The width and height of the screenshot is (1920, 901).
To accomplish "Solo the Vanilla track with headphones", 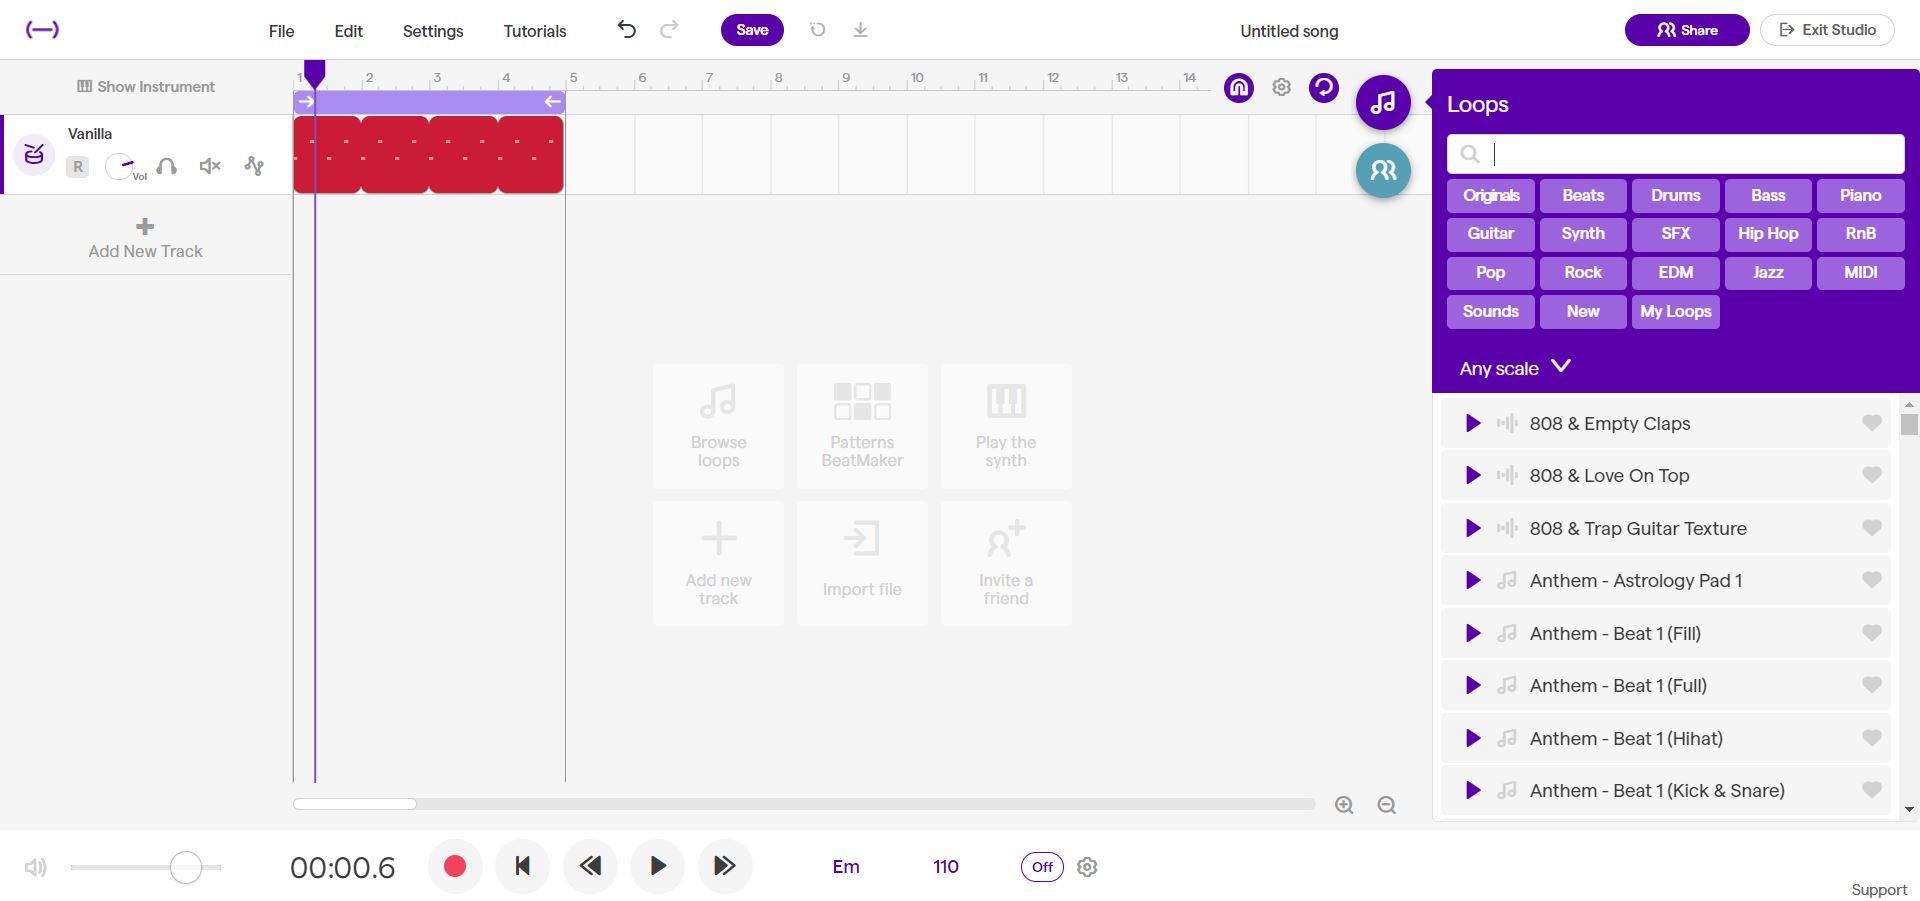I will coord(167,167).
